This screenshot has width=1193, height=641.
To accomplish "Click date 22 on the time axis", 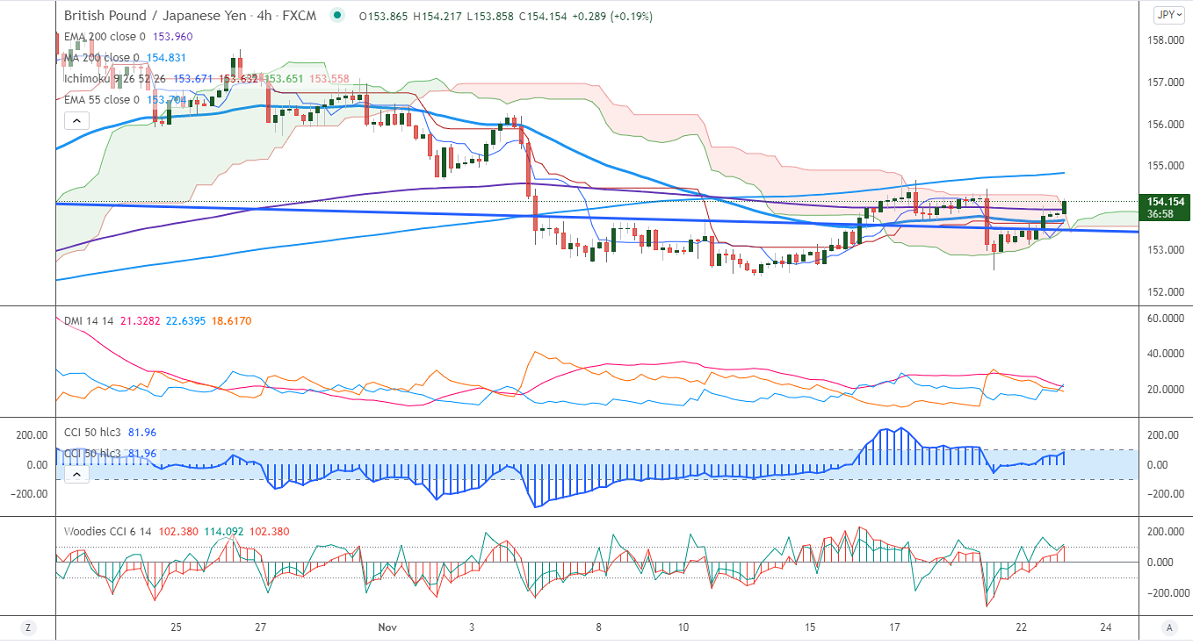I will [1021, 627].
